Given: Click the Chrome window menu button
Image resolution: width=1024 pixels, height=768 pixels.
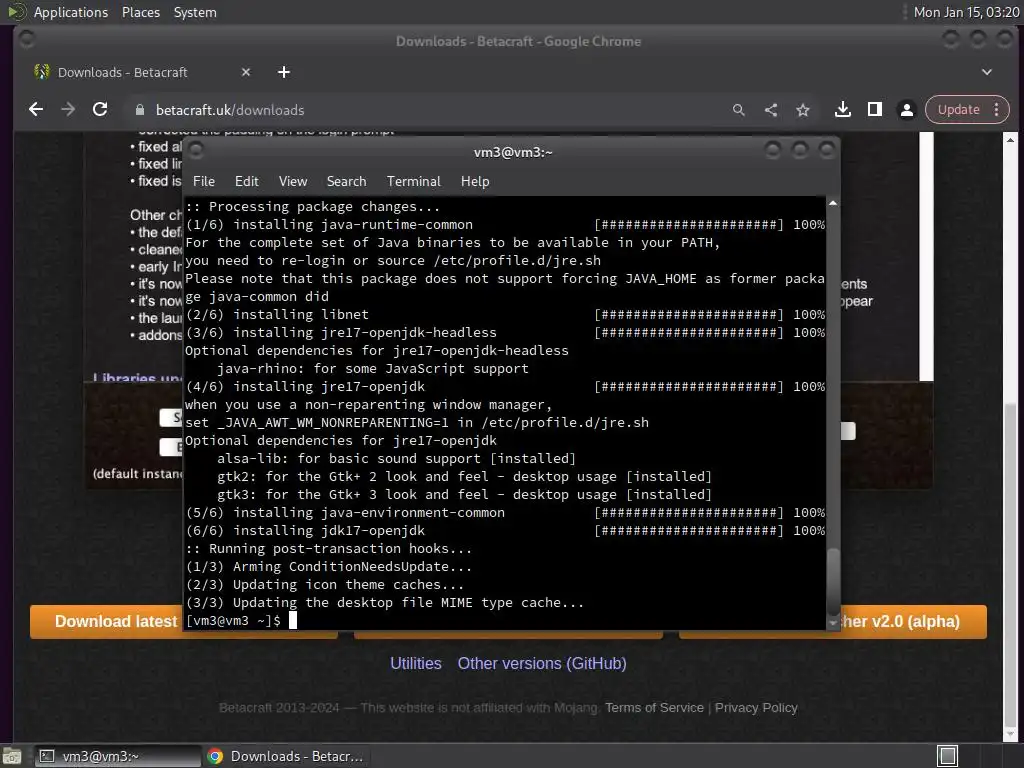Looking at the screenshot, I should [27, 40].
